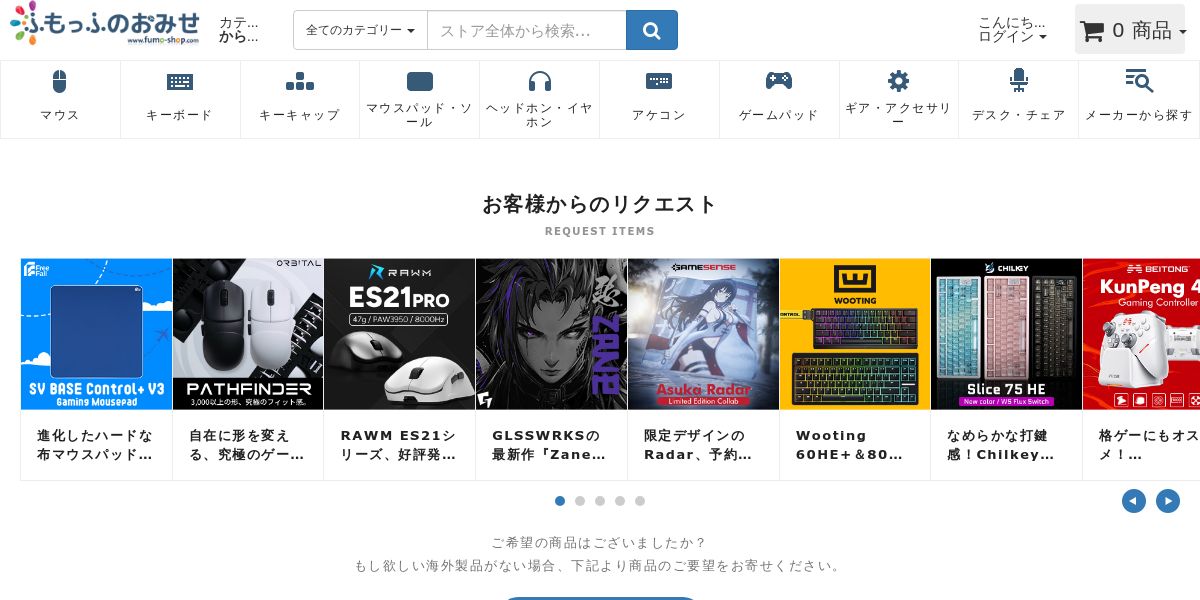Click the 自在に形を変える article title
The image size is (1200, 600).
tap(247, 445)
